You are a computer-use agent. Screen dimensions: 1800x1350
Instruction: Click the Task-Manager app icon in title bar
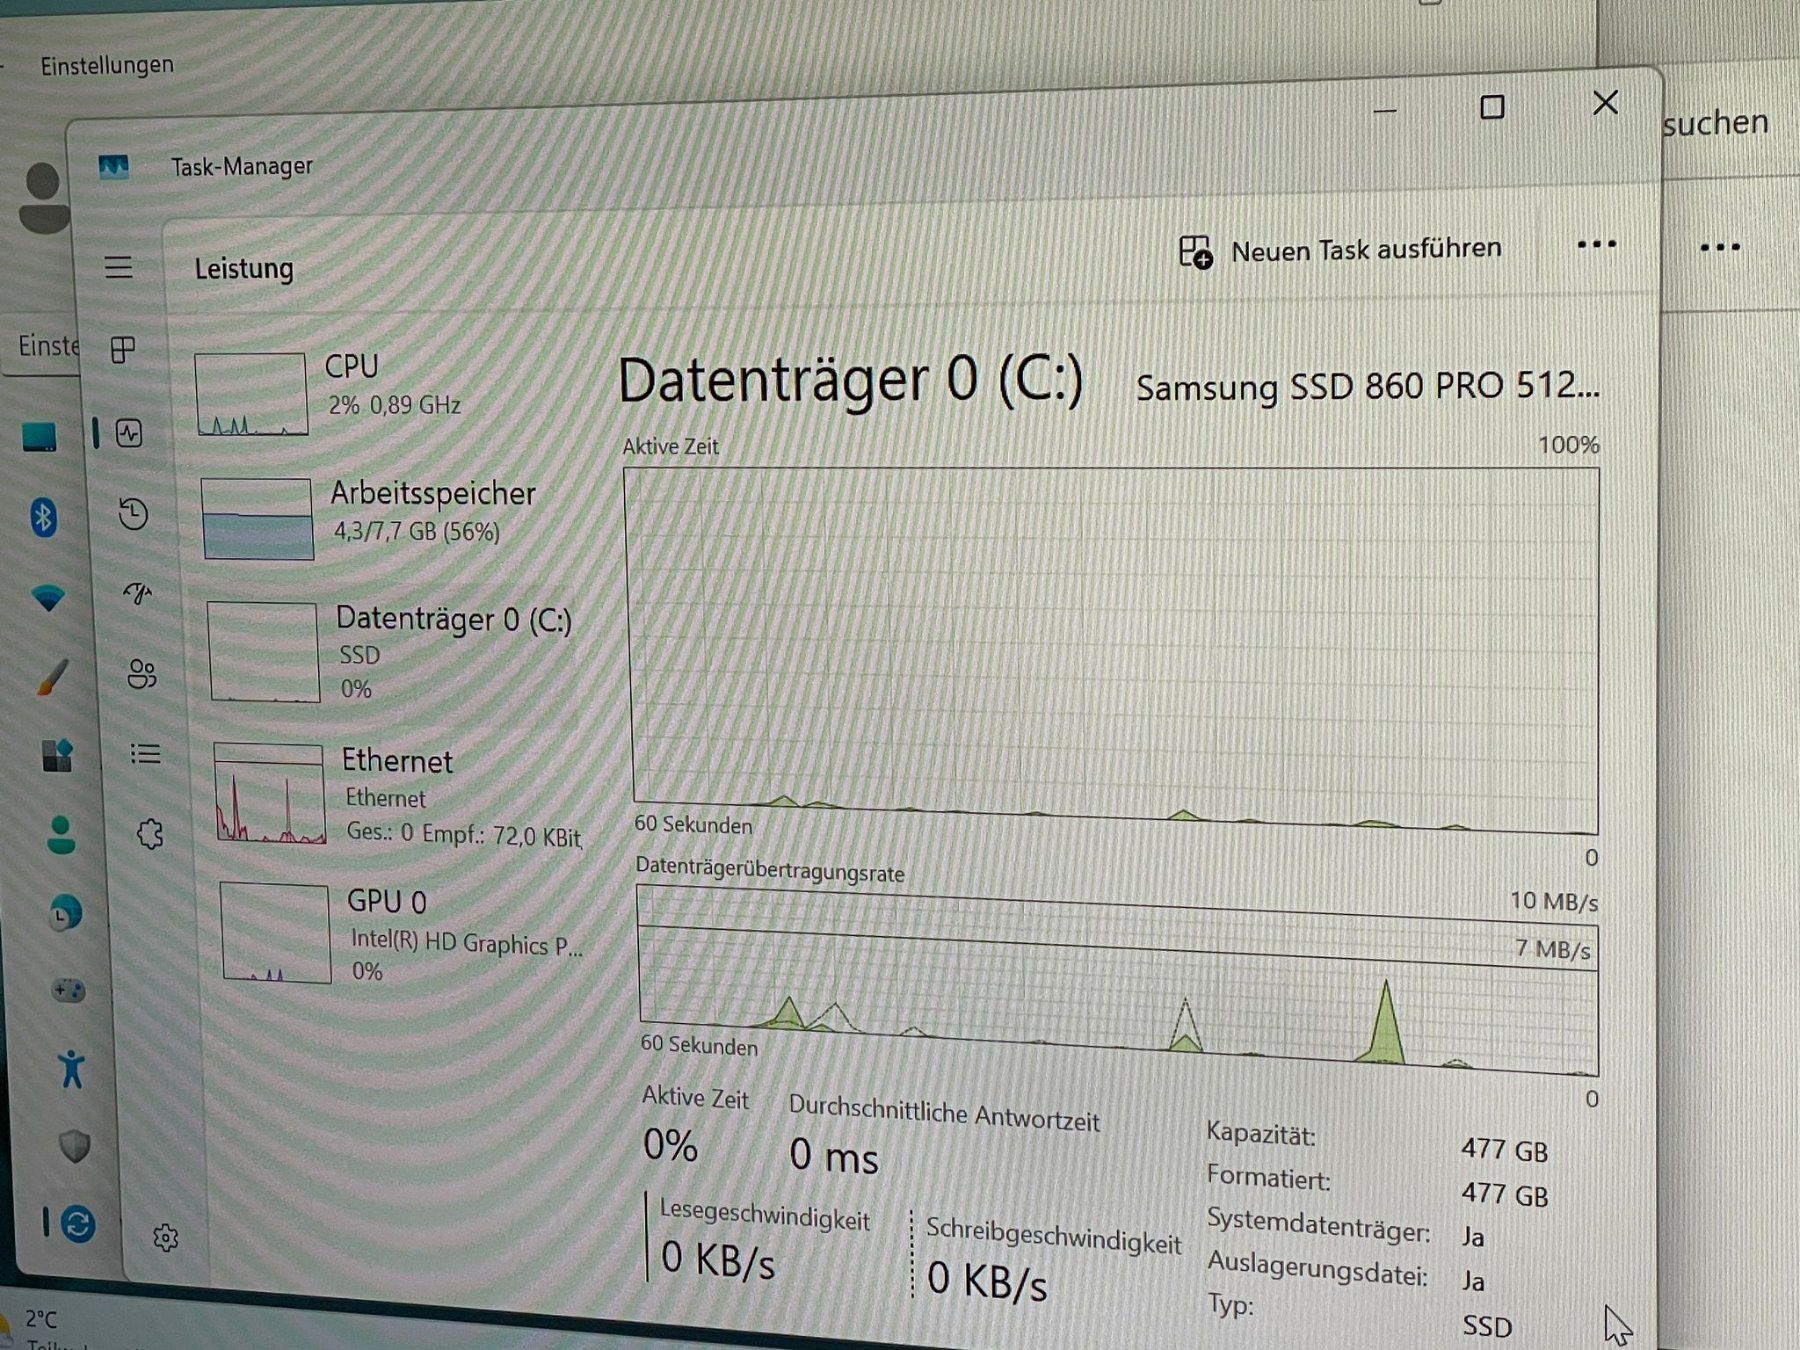pyautogui.click(x=114, y=167)
